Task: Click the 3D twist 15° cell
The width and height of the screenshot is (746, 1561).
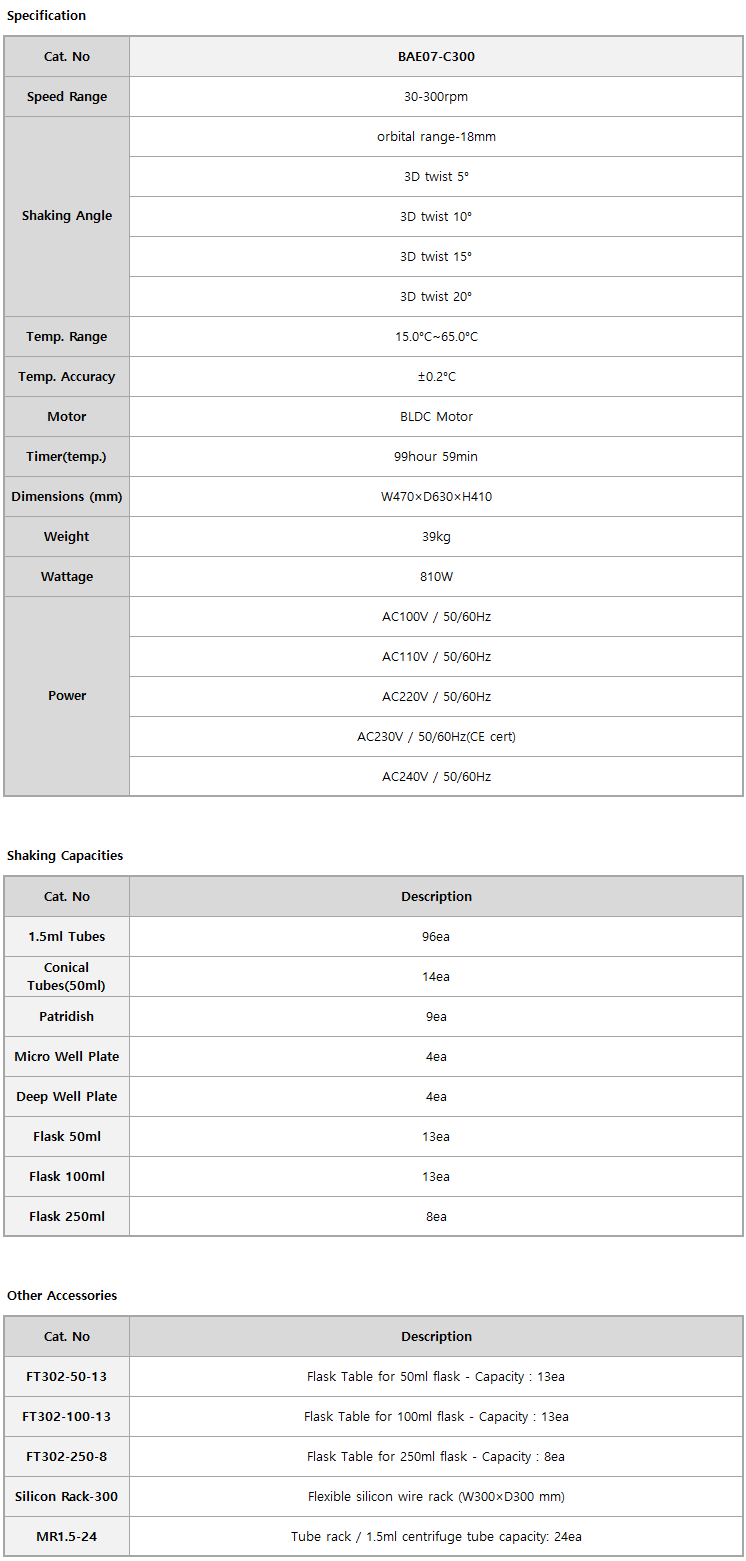Action: click(x=436, y=257)
